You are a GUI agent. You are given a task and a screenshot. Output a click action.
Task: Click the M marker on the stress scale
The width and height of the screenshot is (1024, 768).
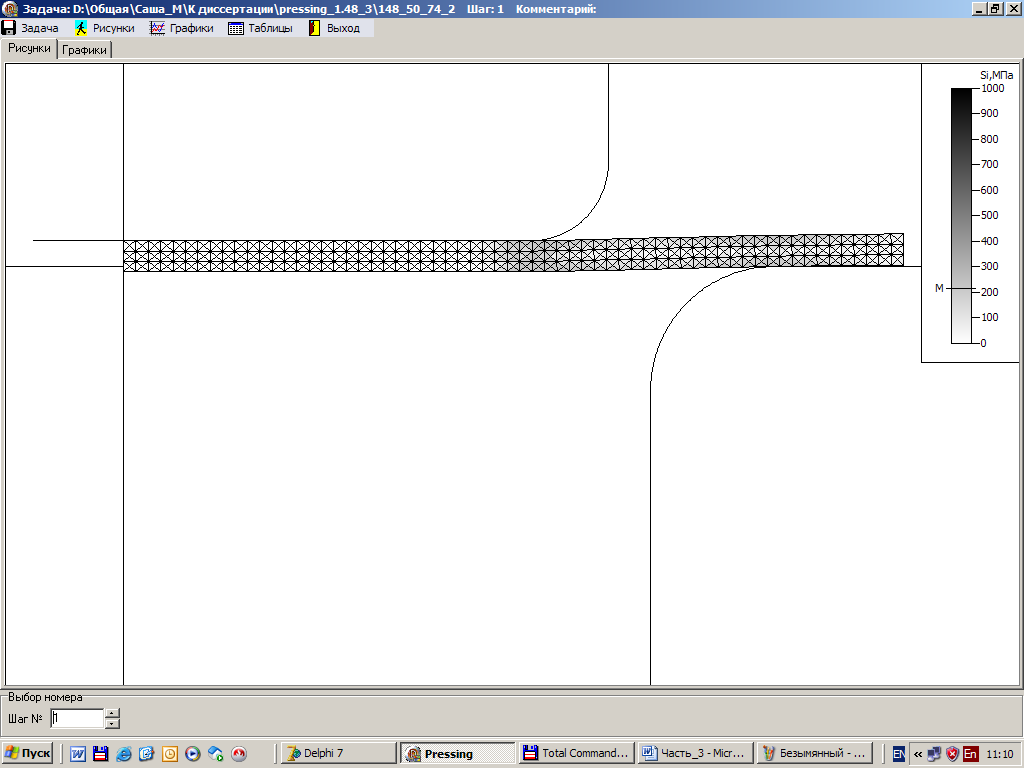[x=939, y=288]
